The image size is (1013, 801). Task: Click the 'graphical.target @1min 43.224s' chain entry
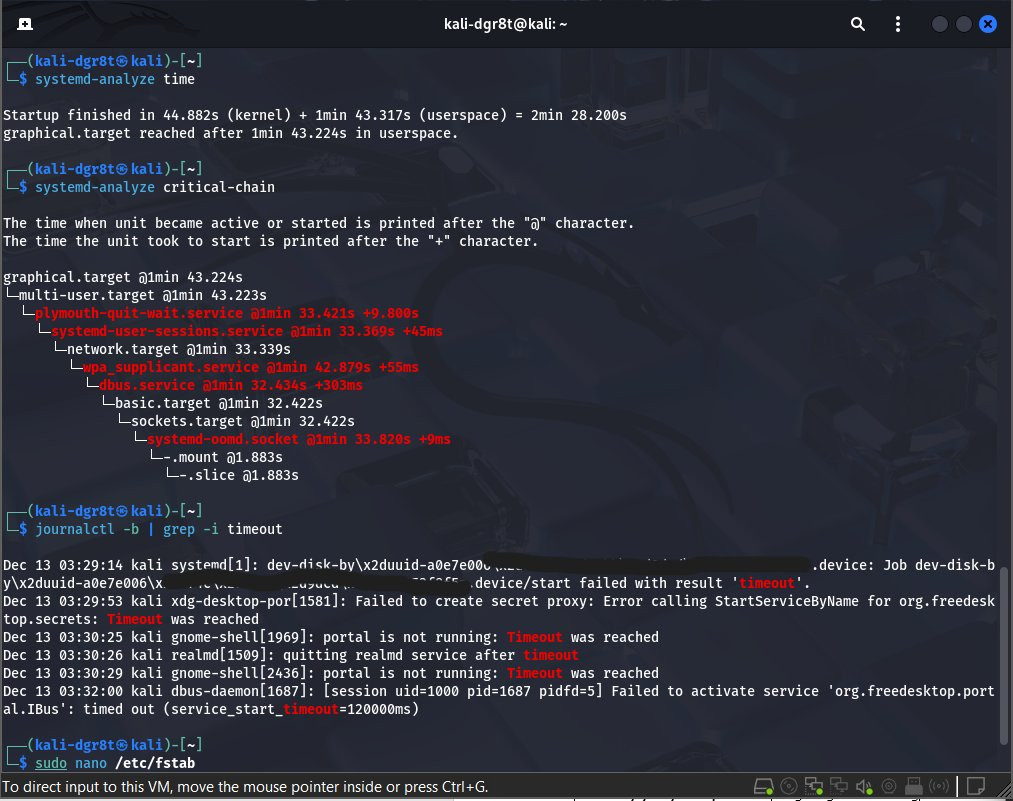tap(123, 277)
